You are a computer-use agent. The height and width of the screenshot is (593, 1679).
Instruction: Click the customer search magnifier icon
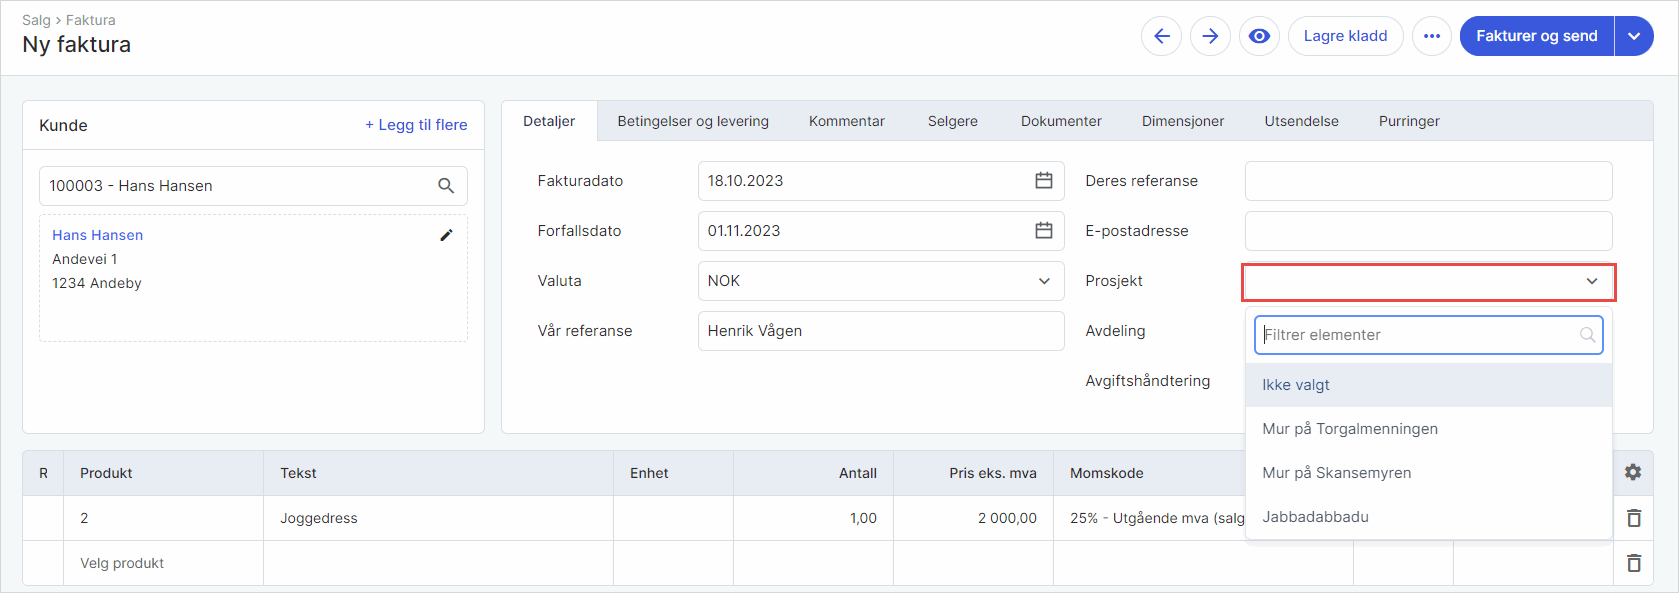pos(446,186)
